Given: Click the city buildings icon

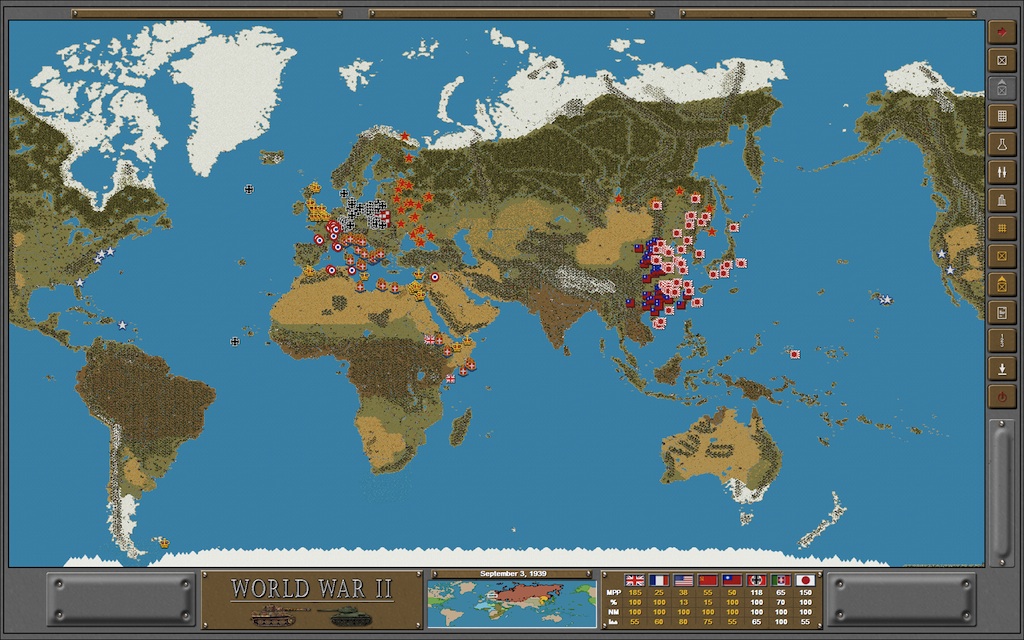Looking at the screenshot, I should coord(1001,200).
